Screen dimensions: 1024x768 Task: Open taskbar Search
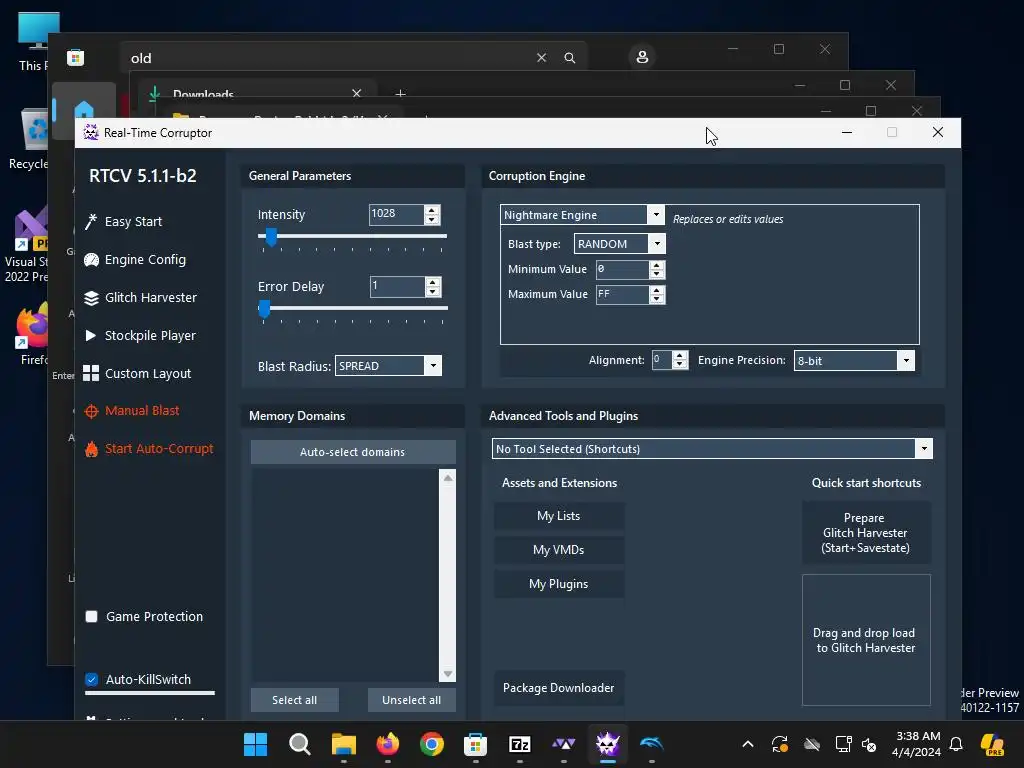(299, 744)
